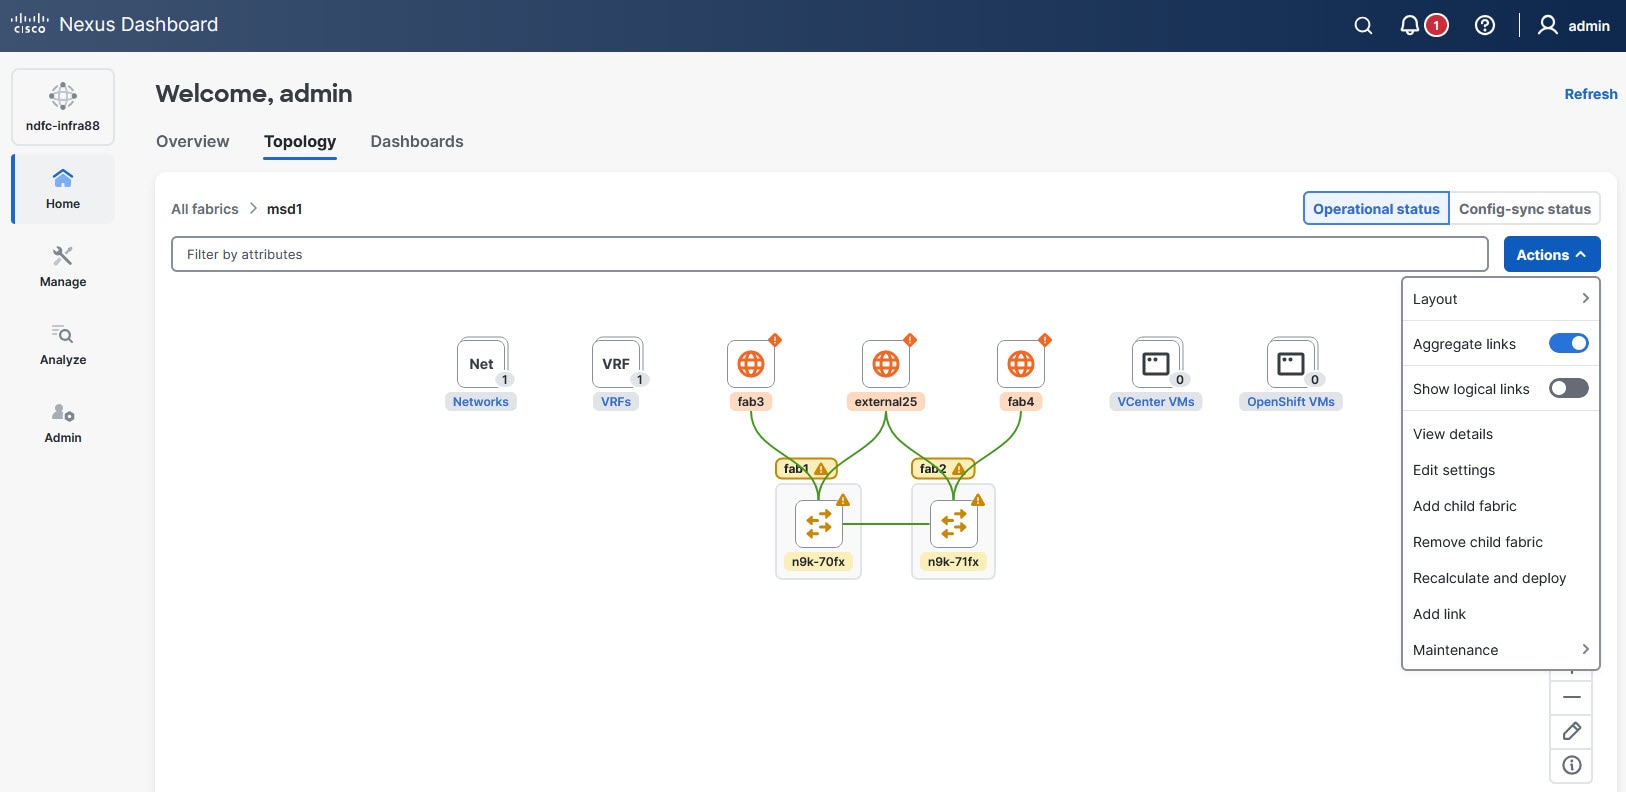
Task: Go to Home in the sidebar
Action: 63,189
